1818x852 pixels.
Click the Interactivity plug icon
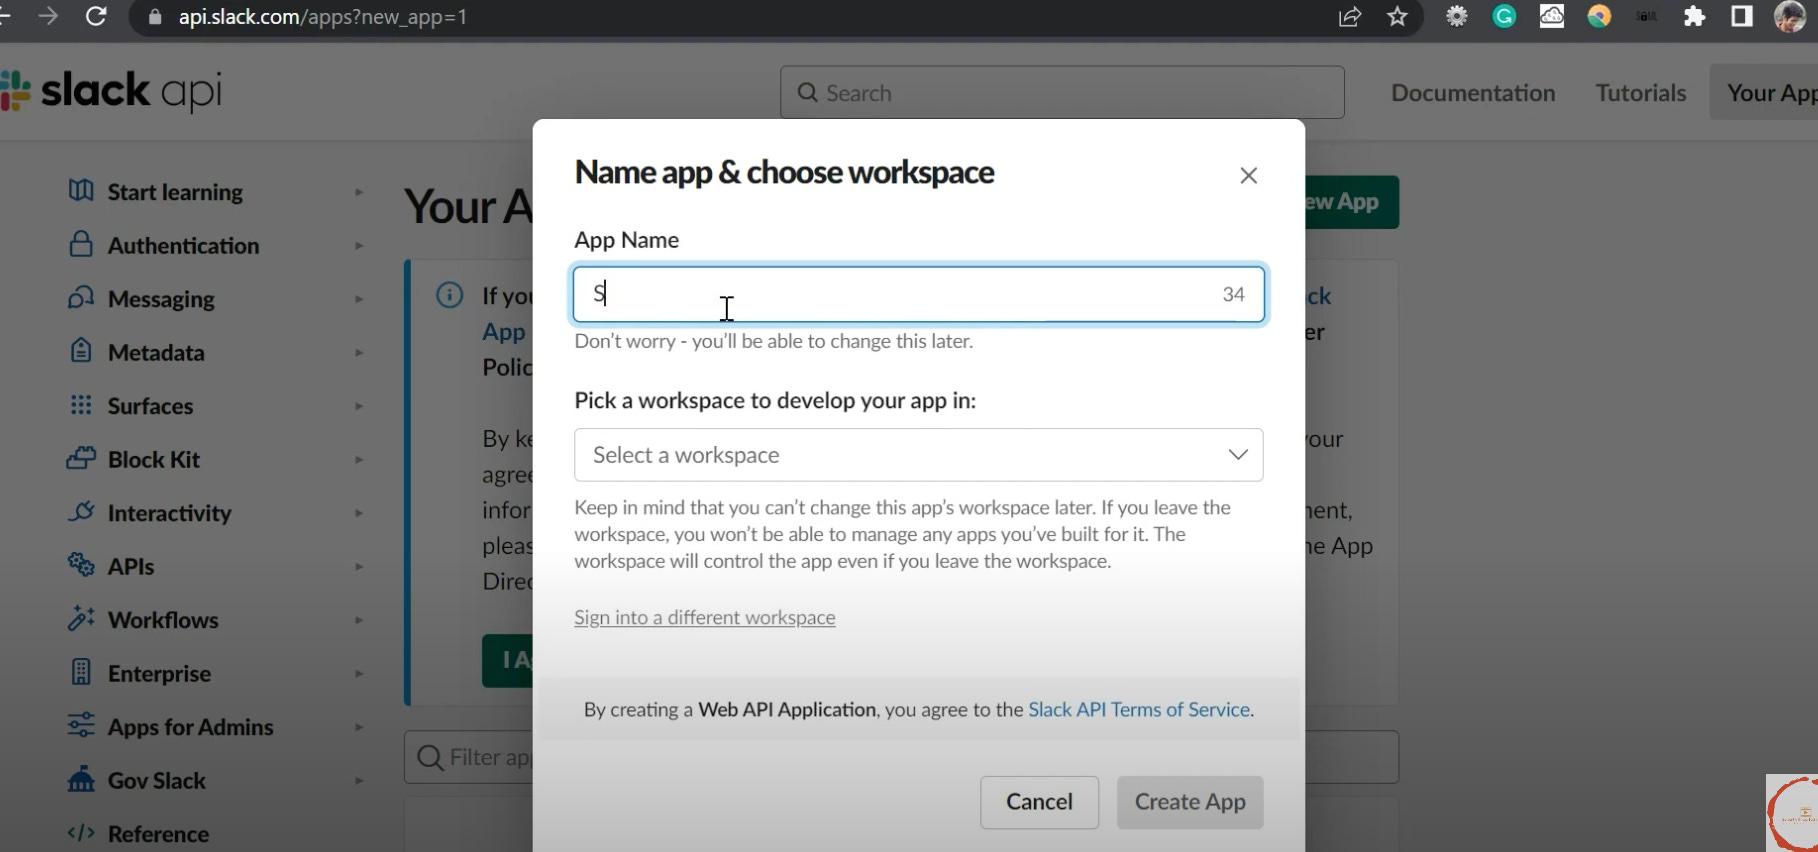(x=81, y=512)
